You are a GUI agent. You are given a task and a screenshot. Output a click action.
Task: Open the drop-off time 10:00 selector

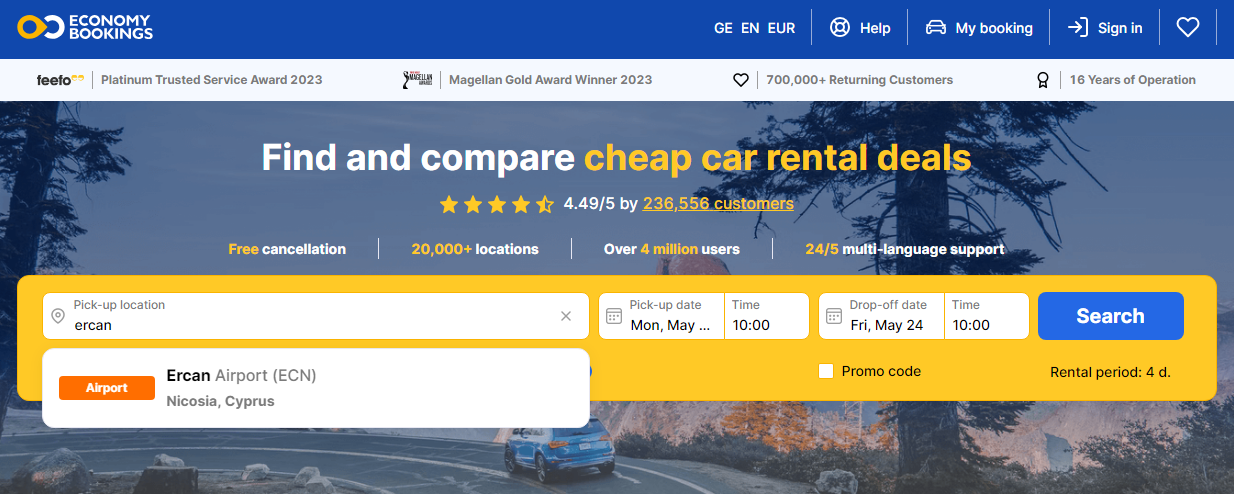pyautogui.click(x=986, y=316)
